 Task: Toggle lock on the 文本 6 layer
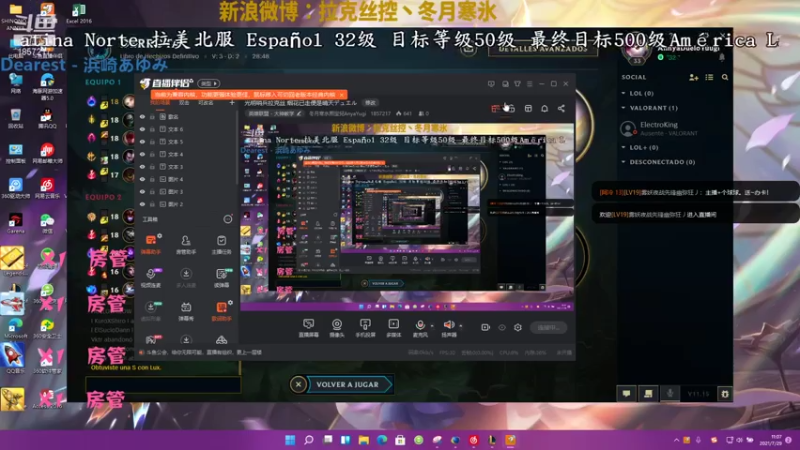coord(152,129)
